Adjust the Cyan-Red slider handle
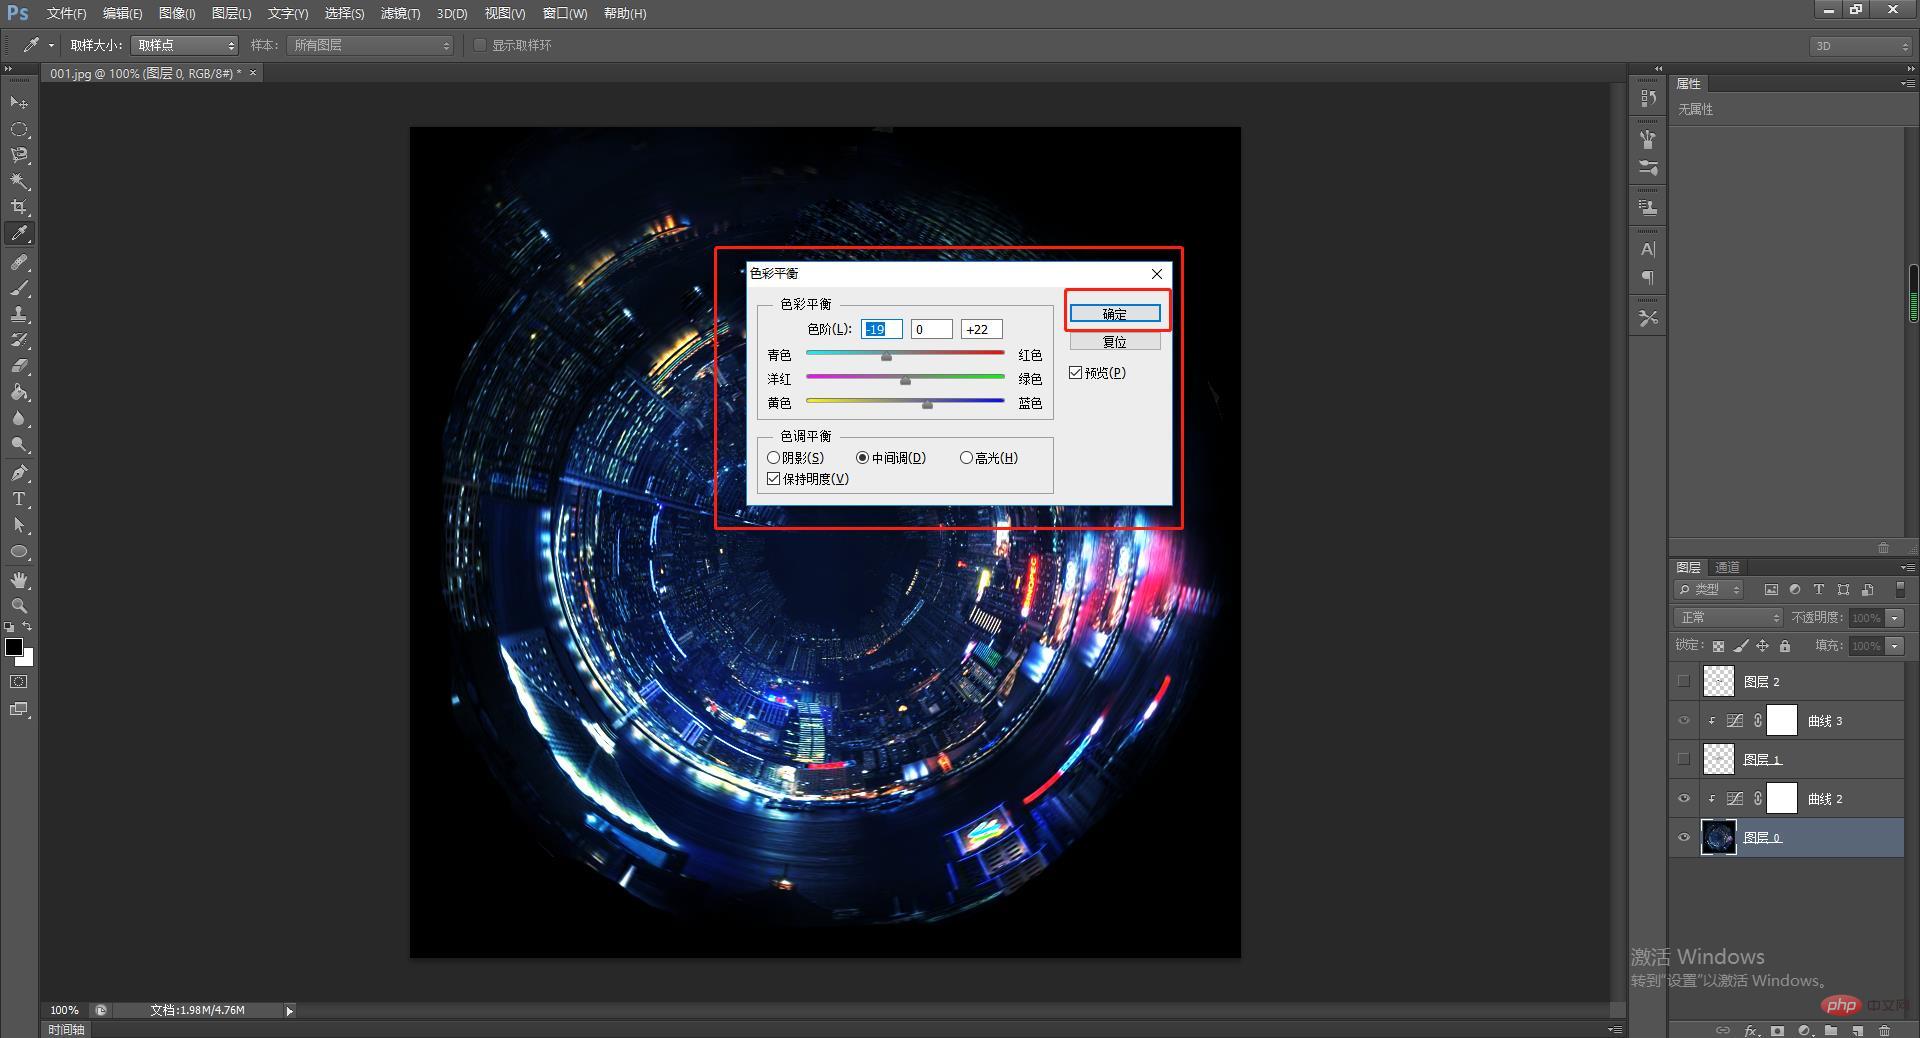1920x1038 pixels. click(x=886, y=356)
